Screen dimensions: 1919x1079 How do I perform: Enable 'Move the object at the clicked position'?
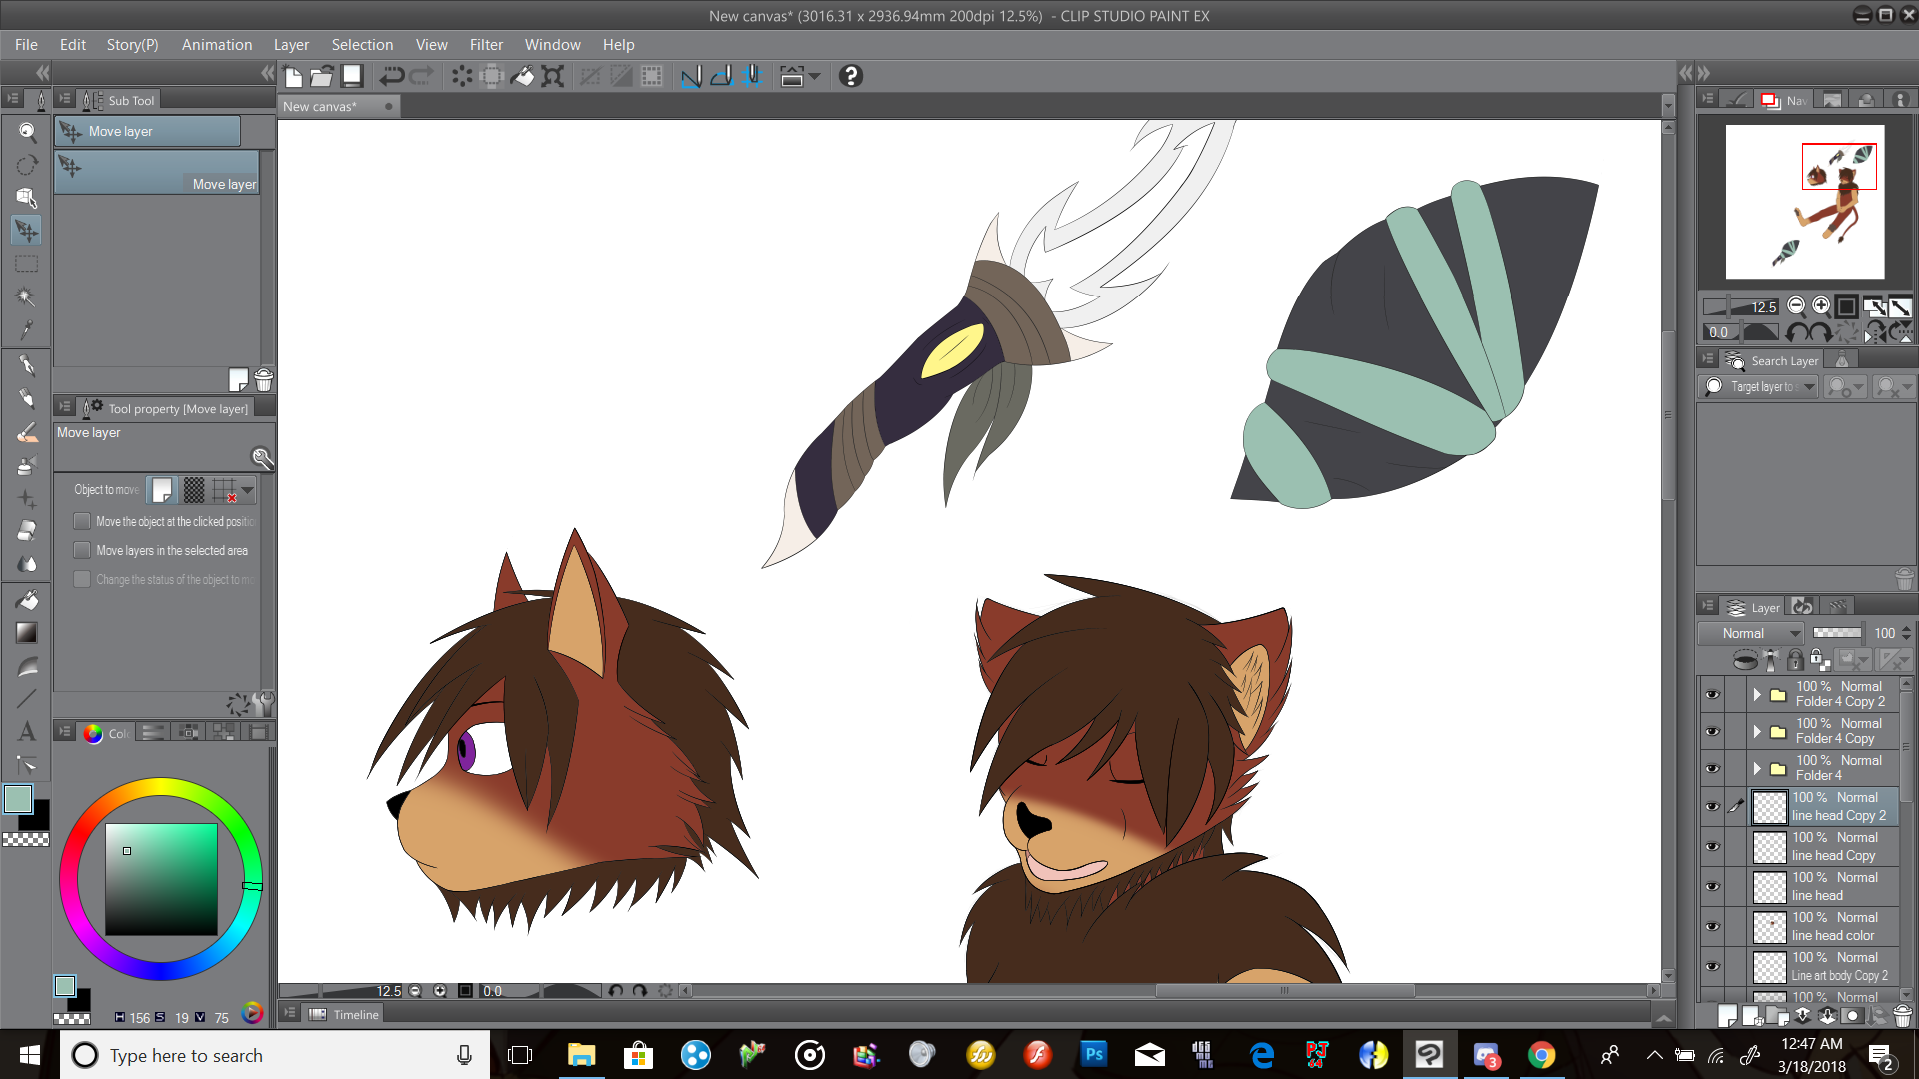click(83, 521)
